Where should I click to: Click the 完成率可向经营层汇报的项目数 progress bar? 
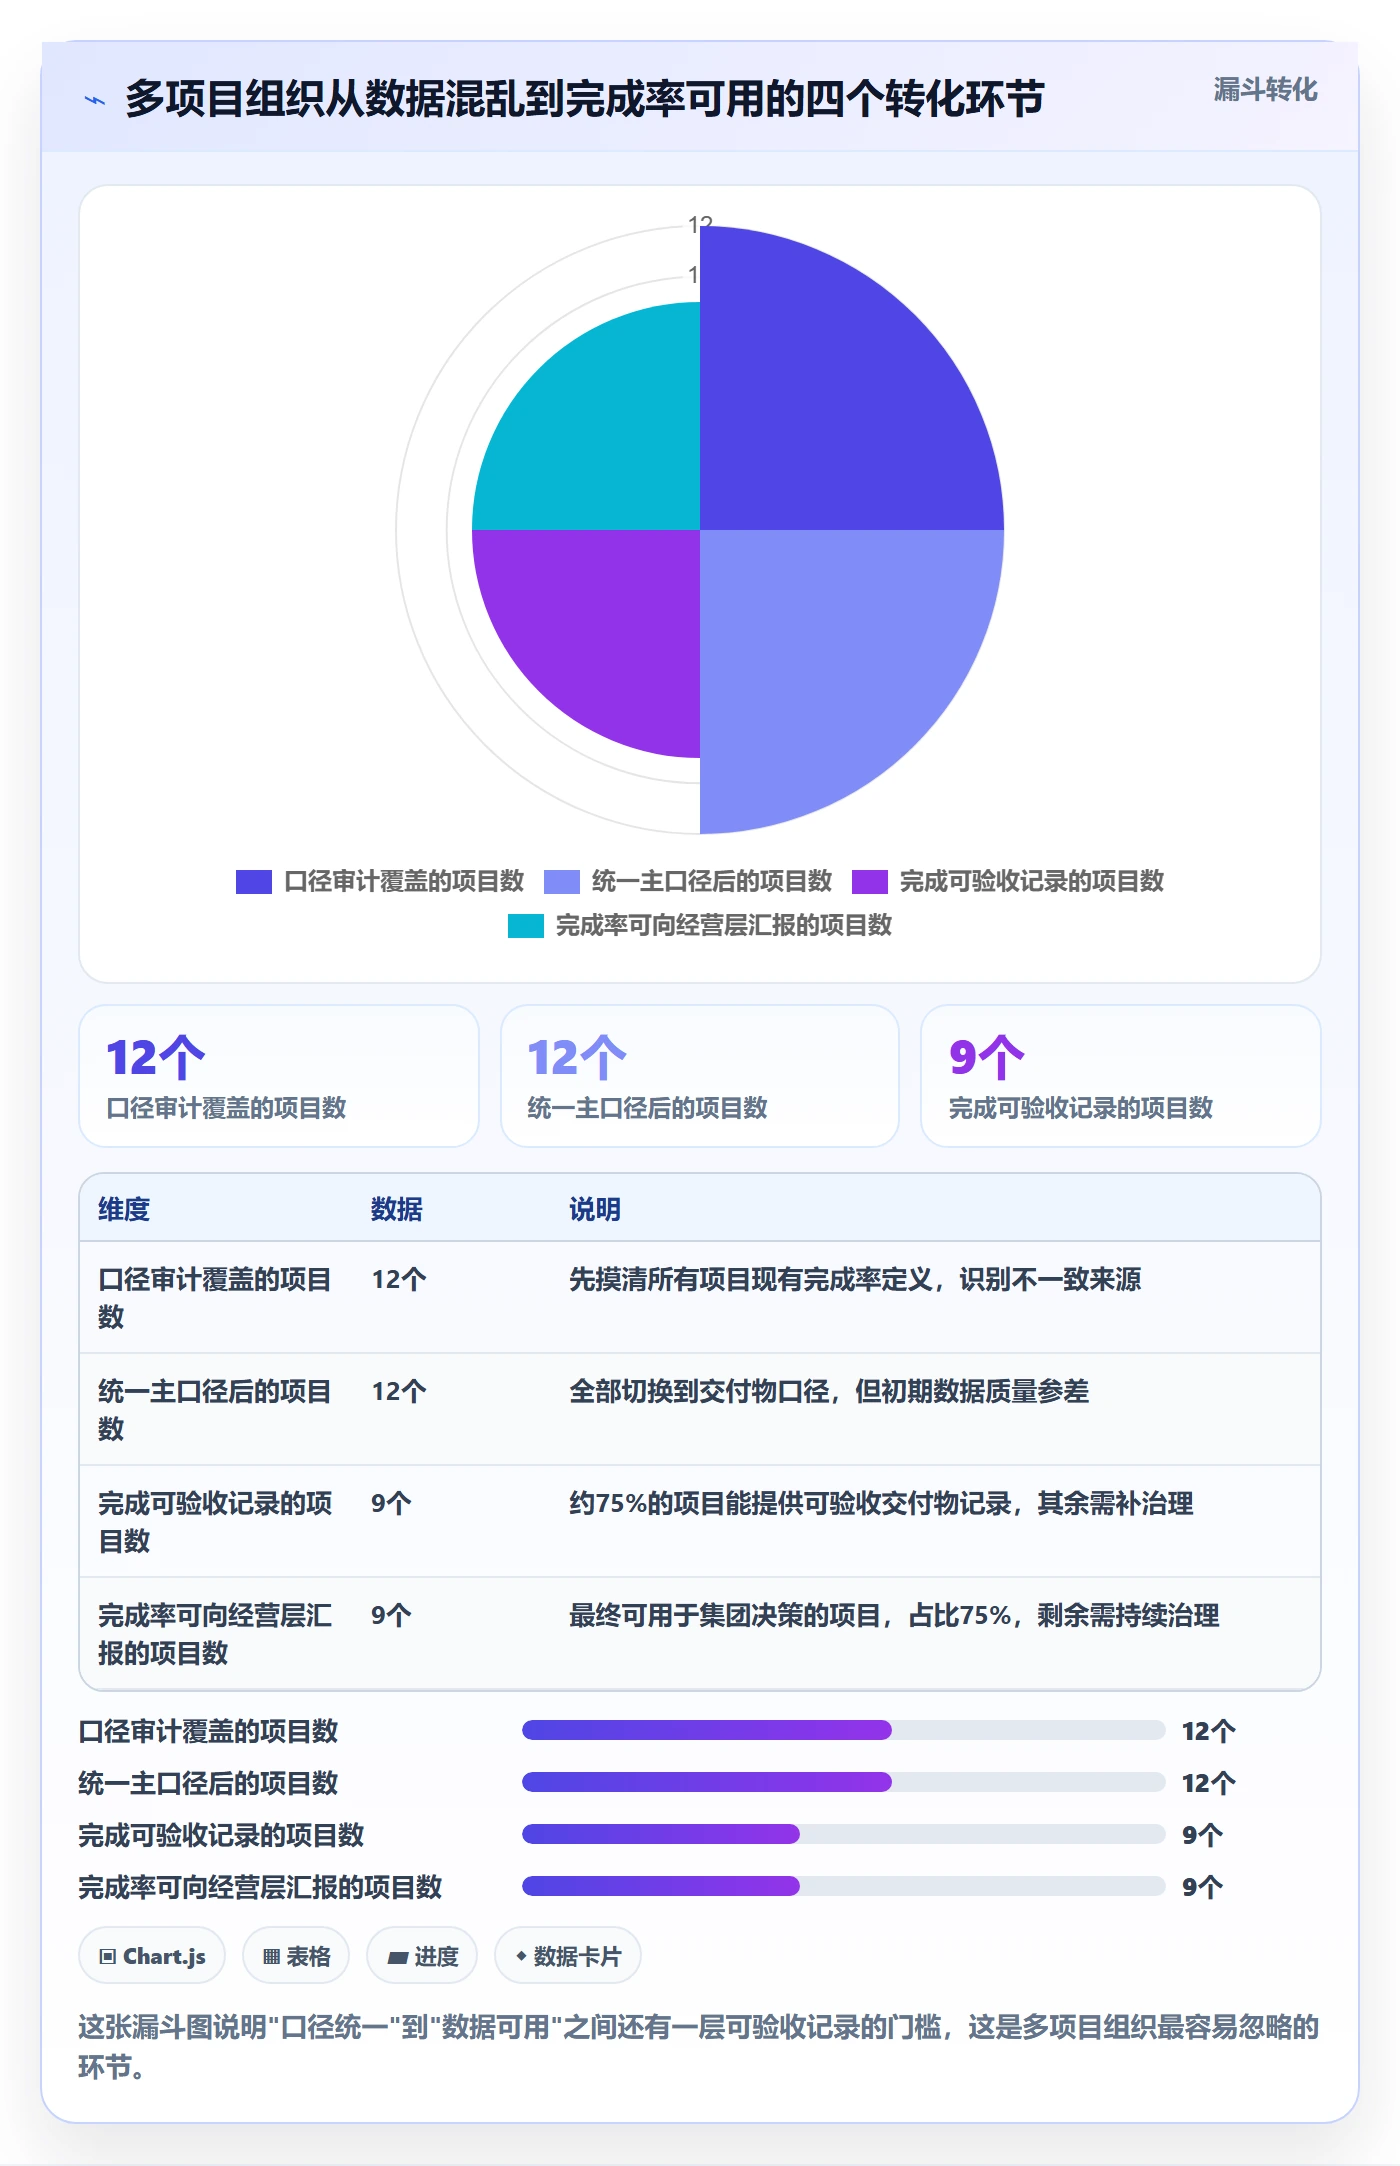(844, 1886)
